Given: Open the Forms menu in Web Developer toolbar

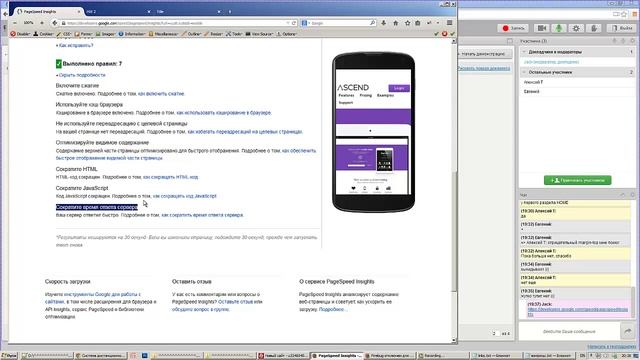Looking at the screenshot, I should 83,34.
